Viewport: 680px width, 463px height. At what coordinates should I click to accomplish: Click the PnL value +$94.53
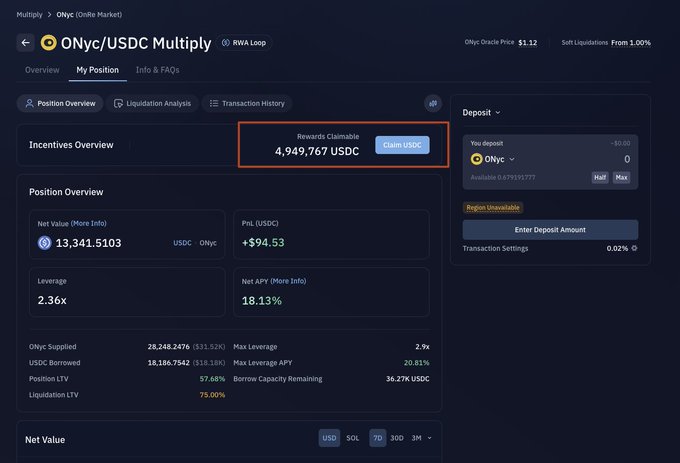click(x=263, y=243)
